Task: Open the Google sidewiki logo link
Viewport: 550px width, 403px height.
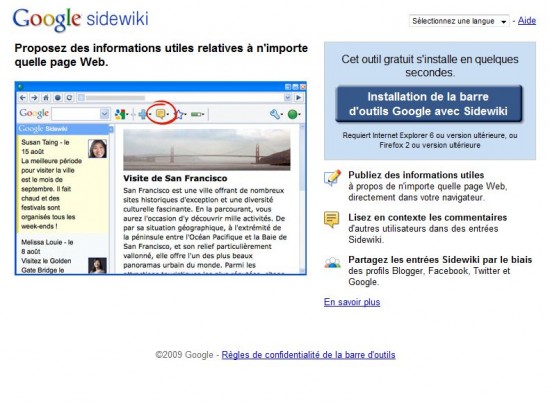Action: point(81,19)
